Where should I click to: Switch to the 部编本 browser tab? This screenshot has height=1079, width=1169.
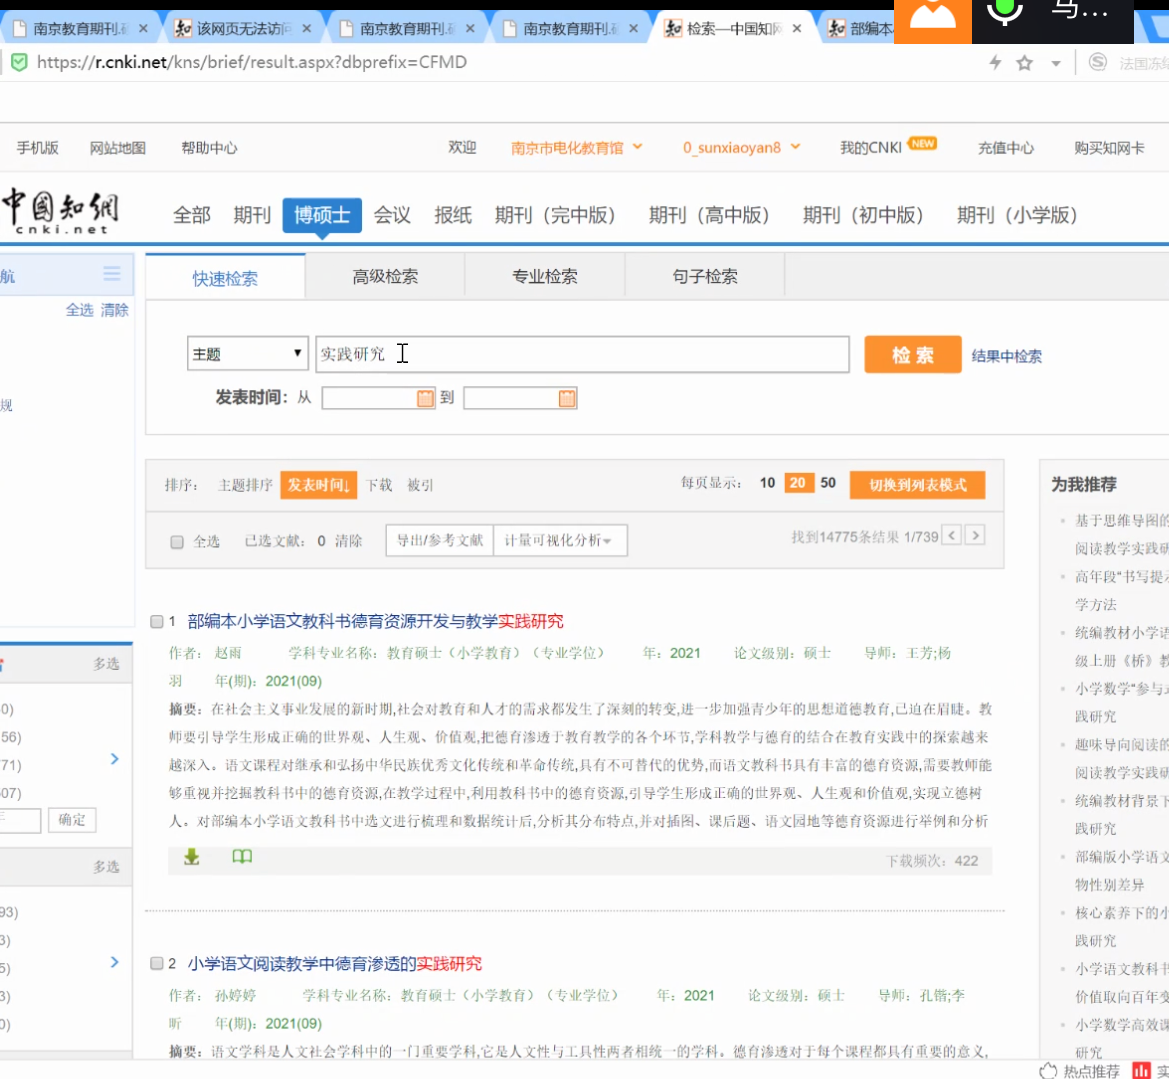point(861,28)
